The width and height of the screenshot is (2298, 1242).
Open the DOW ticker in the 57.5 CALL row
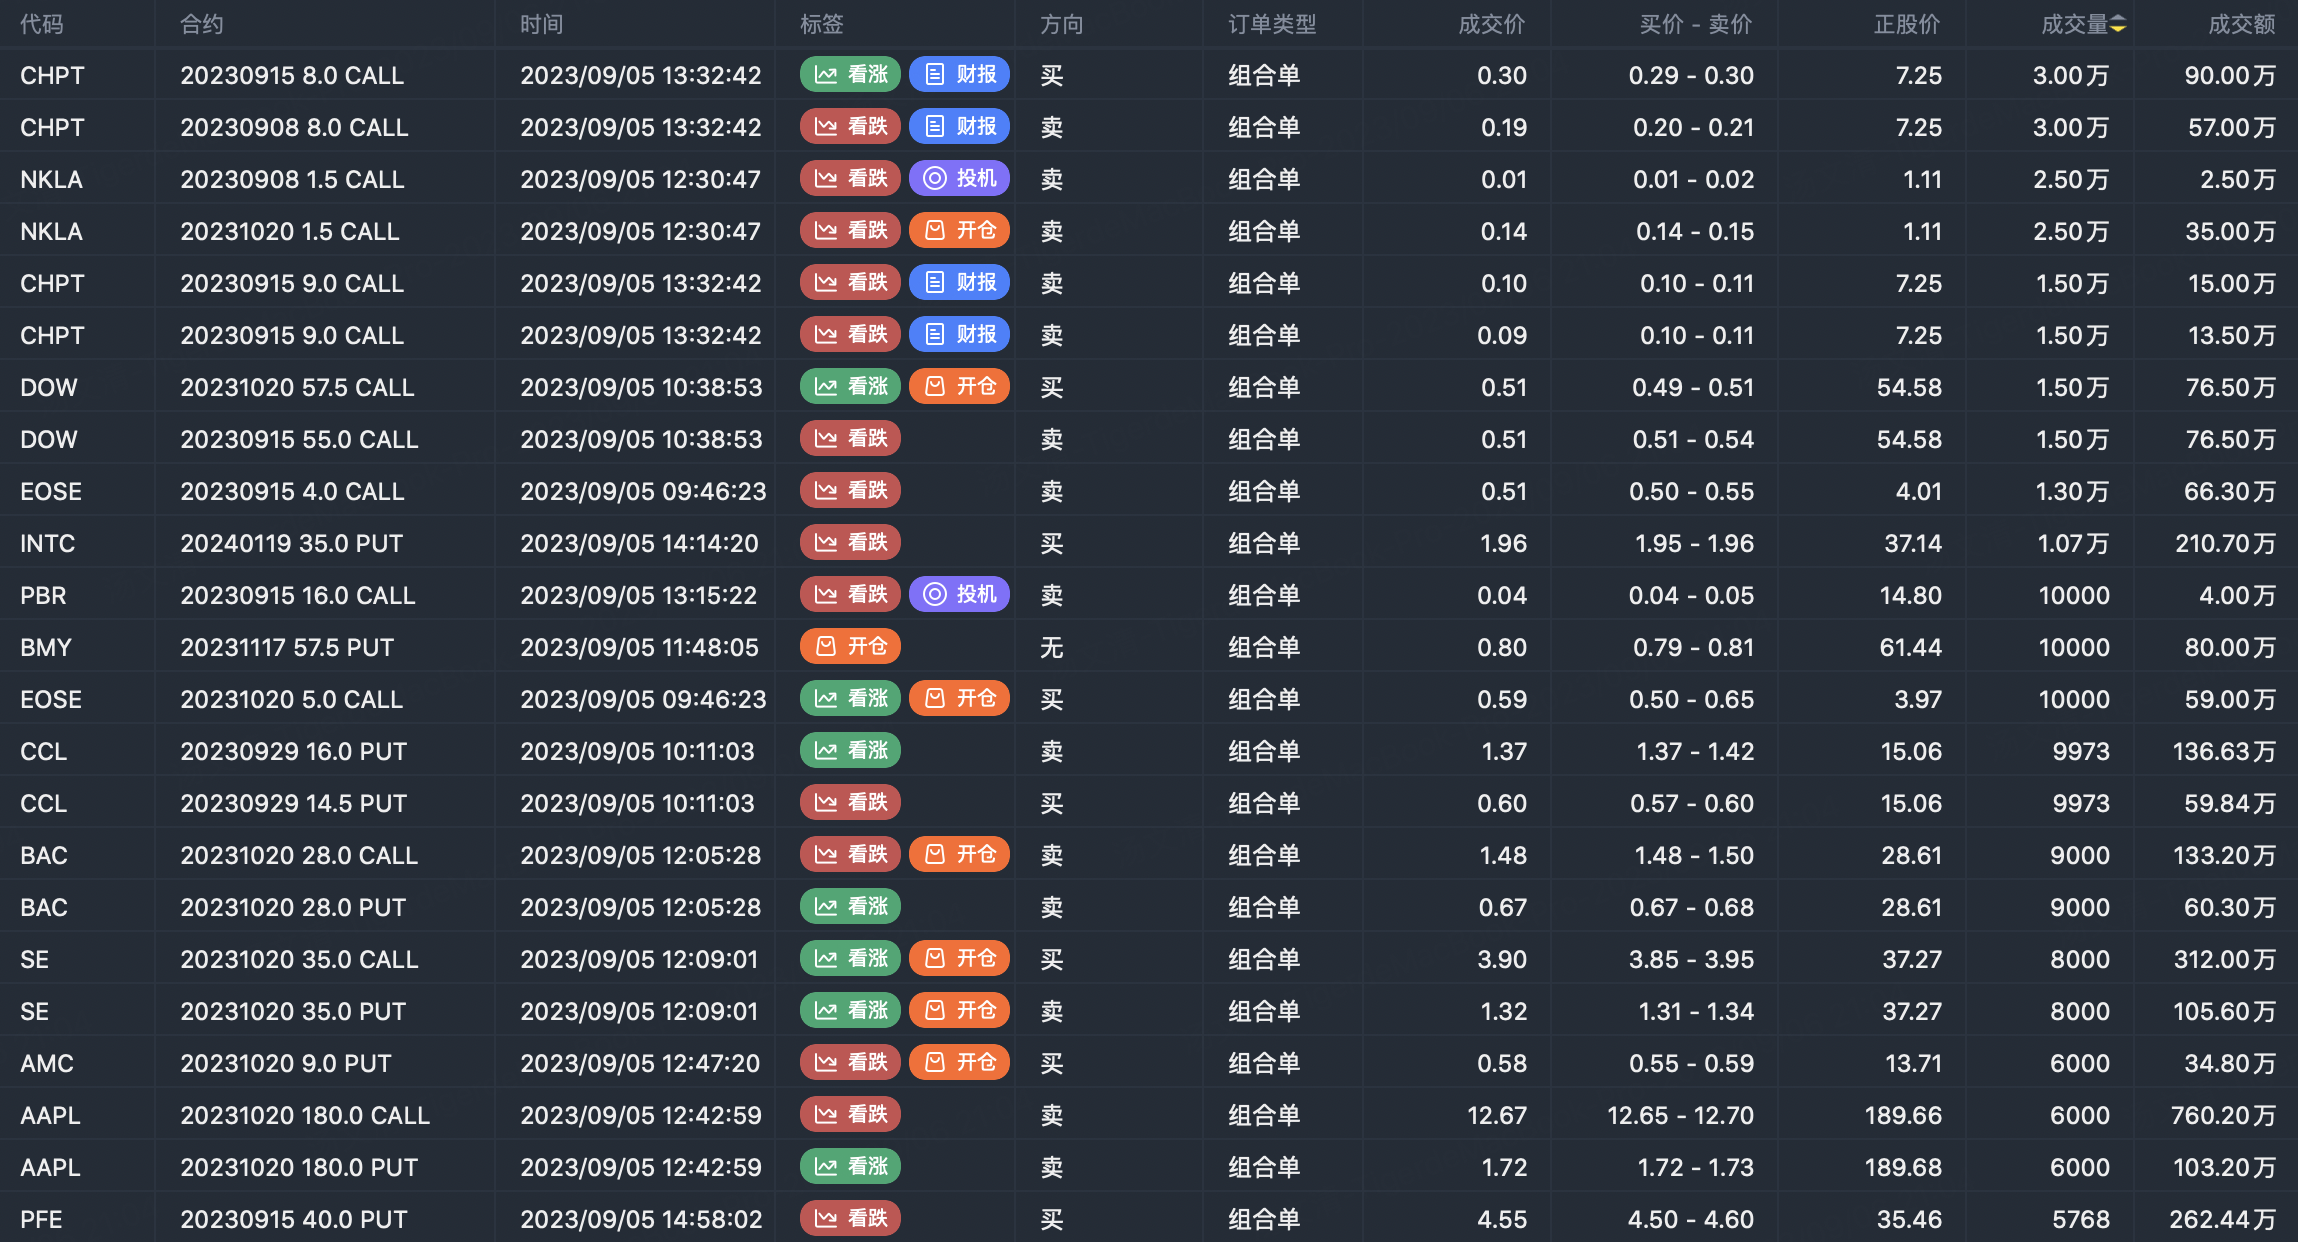click(x=48, y=387)
